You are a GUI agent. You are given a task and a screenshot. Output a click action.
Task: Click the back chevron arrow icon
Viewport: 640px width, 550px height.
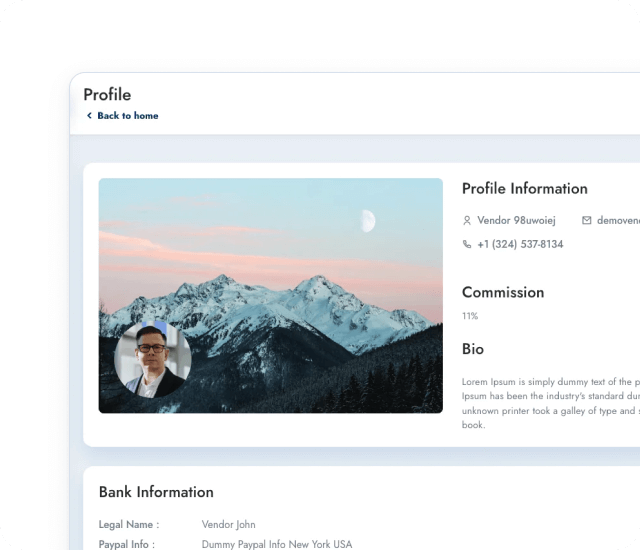[x=89, y=115]
